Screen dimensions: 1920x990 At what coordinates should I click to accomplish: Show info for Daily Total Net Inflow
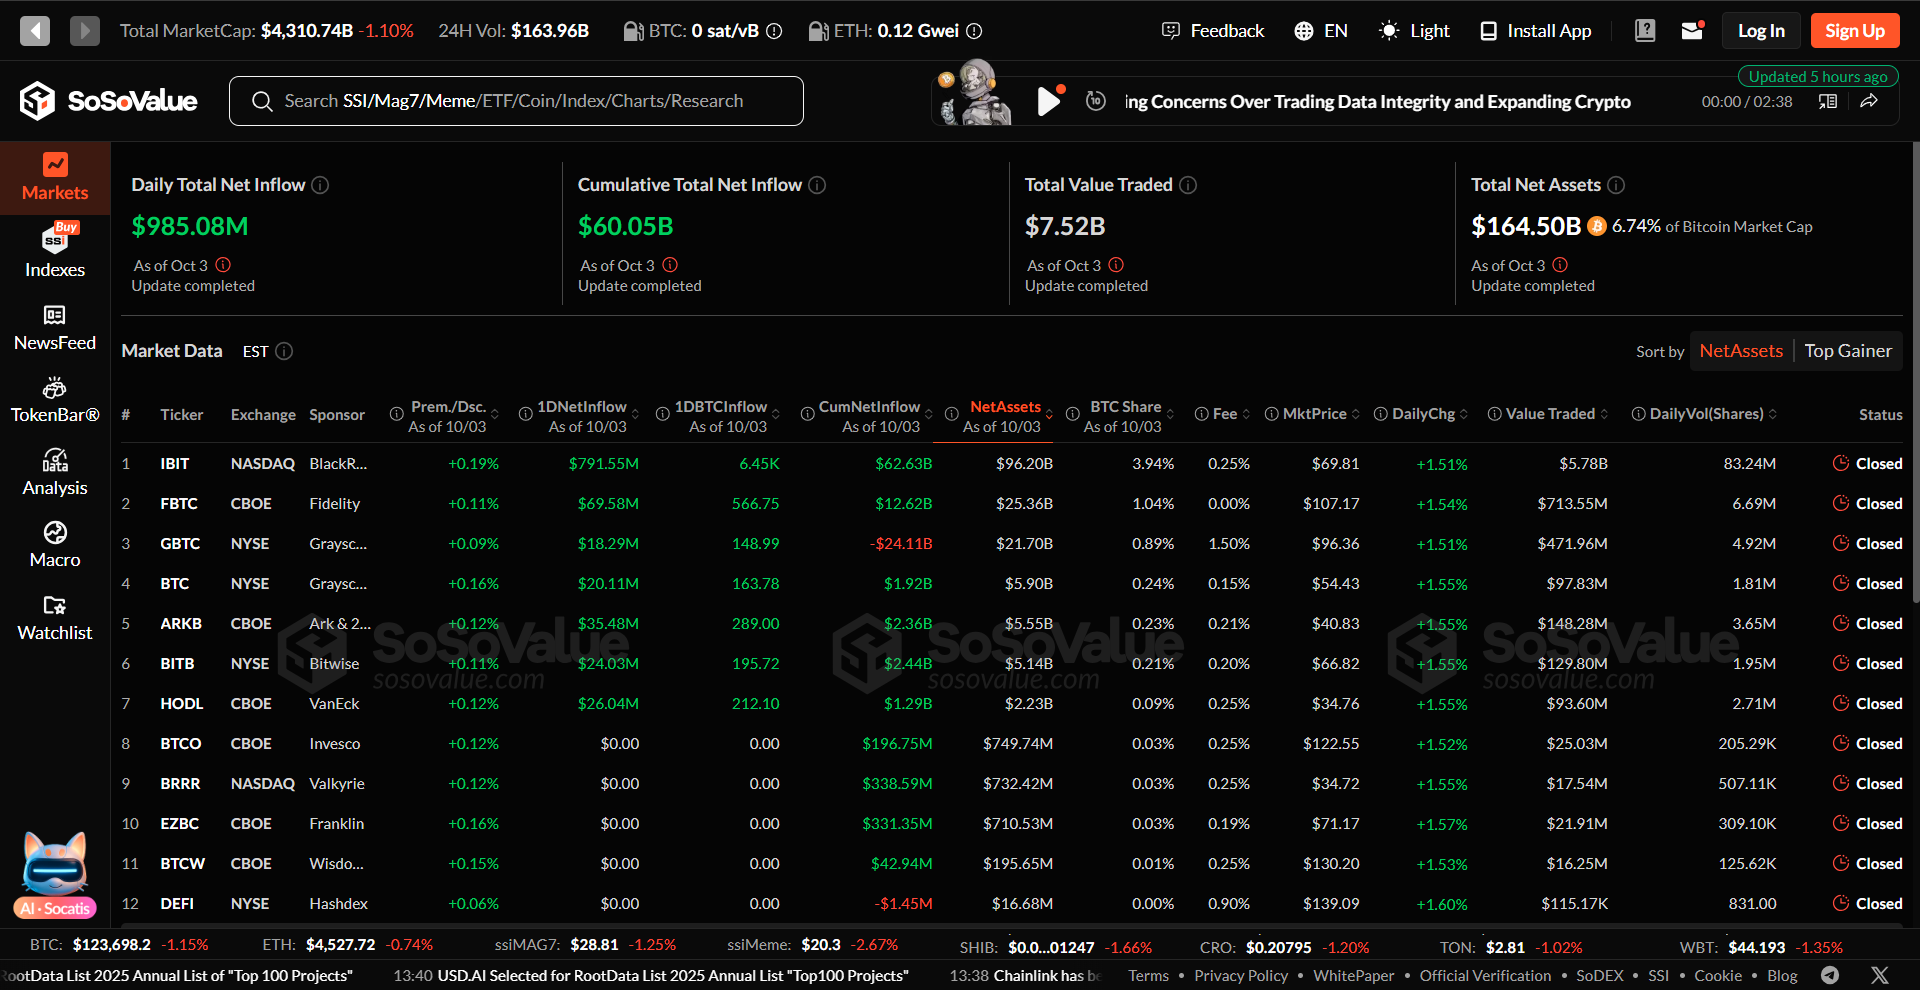pos(320,185)
